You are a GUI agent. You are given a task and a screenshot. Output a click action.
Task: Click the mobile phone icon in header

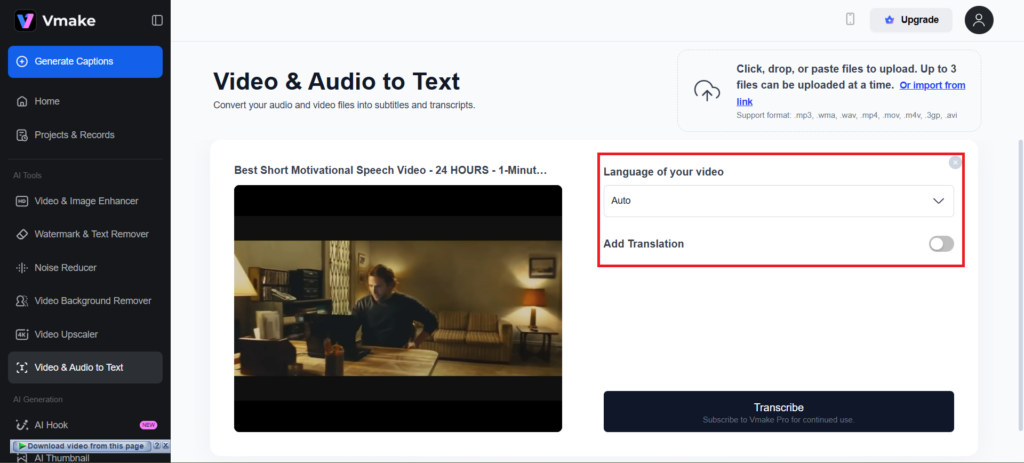pyautogui.click(x=850, y=20)
